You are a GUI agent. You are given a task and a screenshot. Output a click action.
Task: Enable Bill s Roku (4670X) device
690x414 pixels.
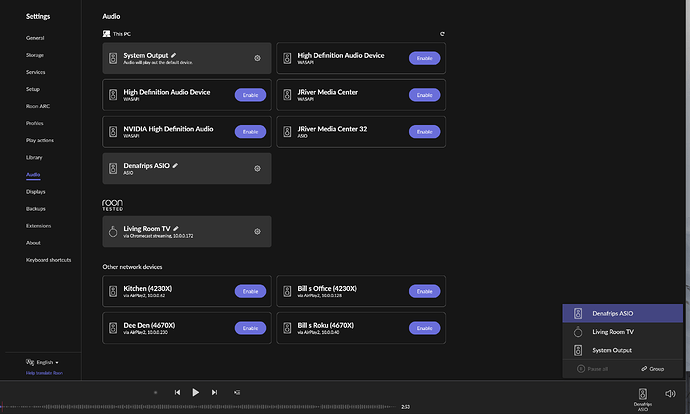[424, 328]
